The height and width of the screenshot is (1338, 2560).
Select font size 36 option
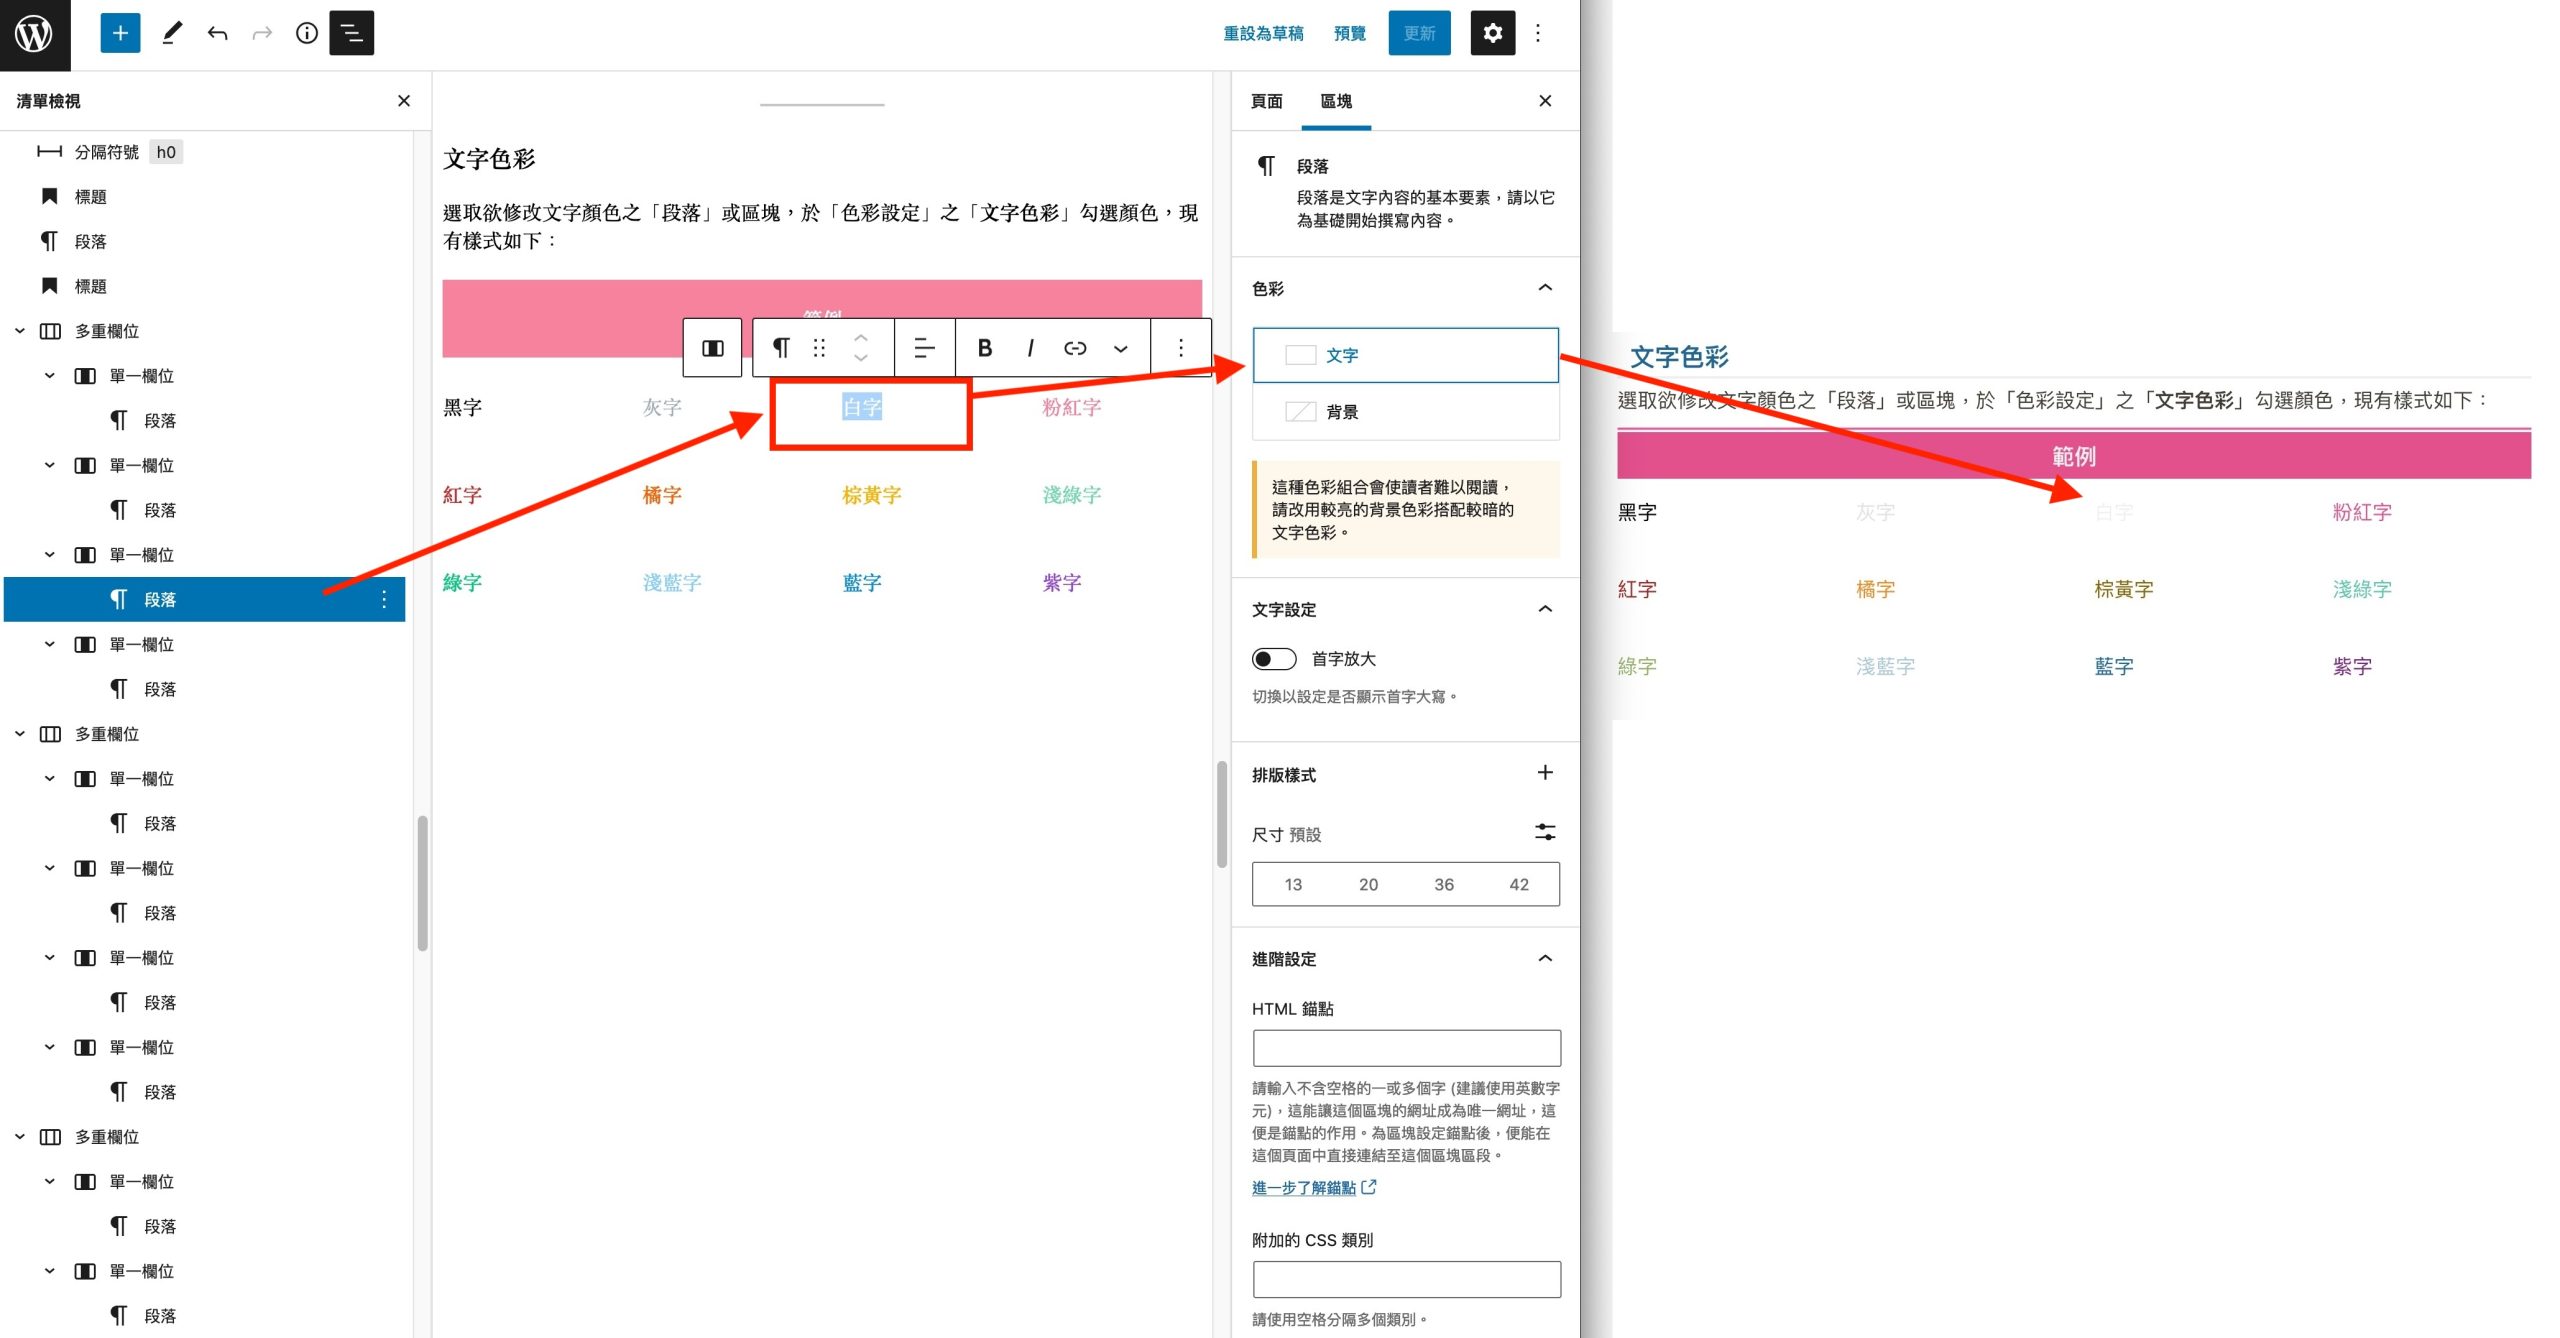coord(1443,884)
